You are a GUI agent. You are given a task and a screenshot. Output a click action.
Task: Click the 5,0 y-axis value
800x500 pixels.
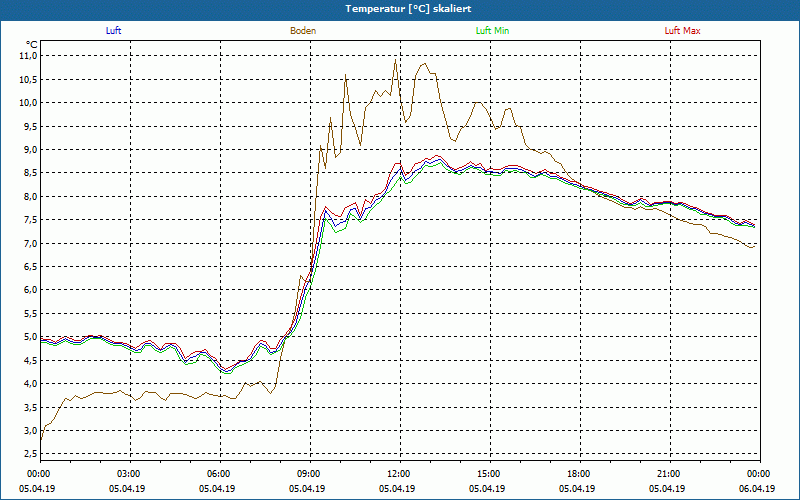point(31,337)
